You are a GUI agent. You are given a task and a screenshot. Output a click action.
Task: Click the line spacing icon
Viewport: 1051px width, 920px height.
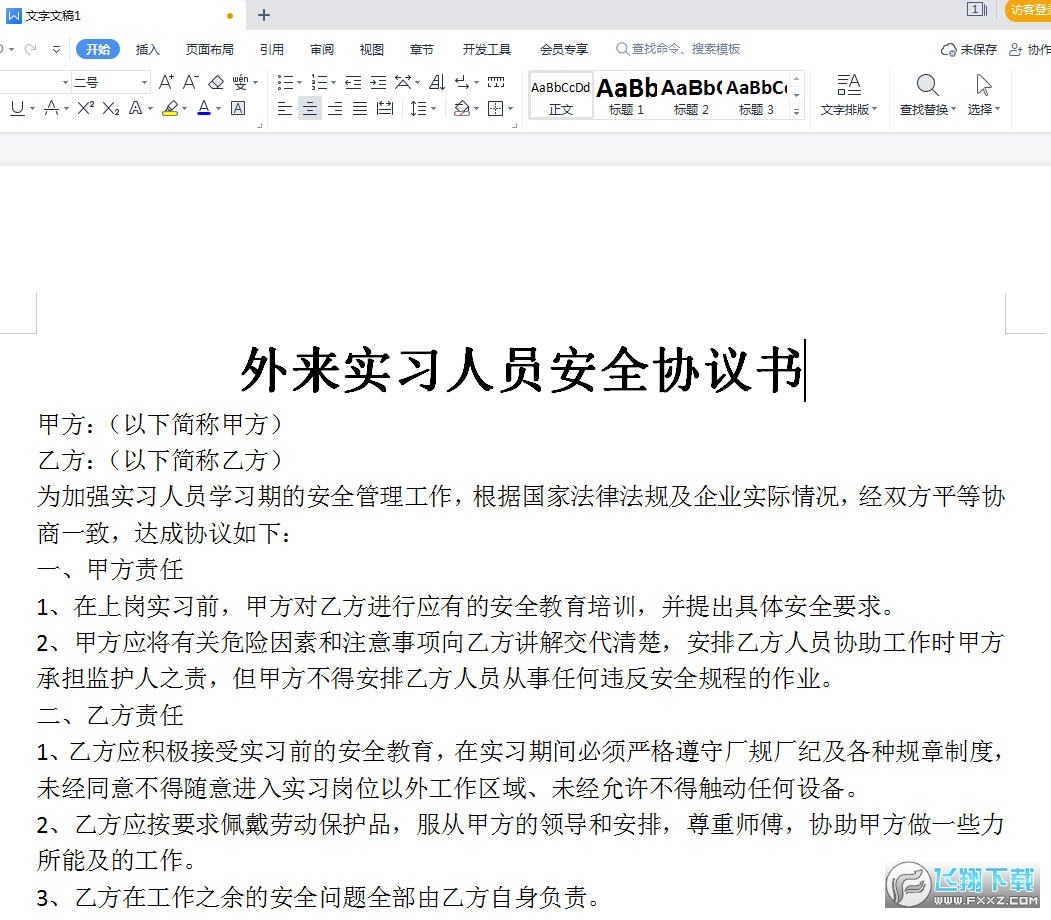(x=418, y=108)
